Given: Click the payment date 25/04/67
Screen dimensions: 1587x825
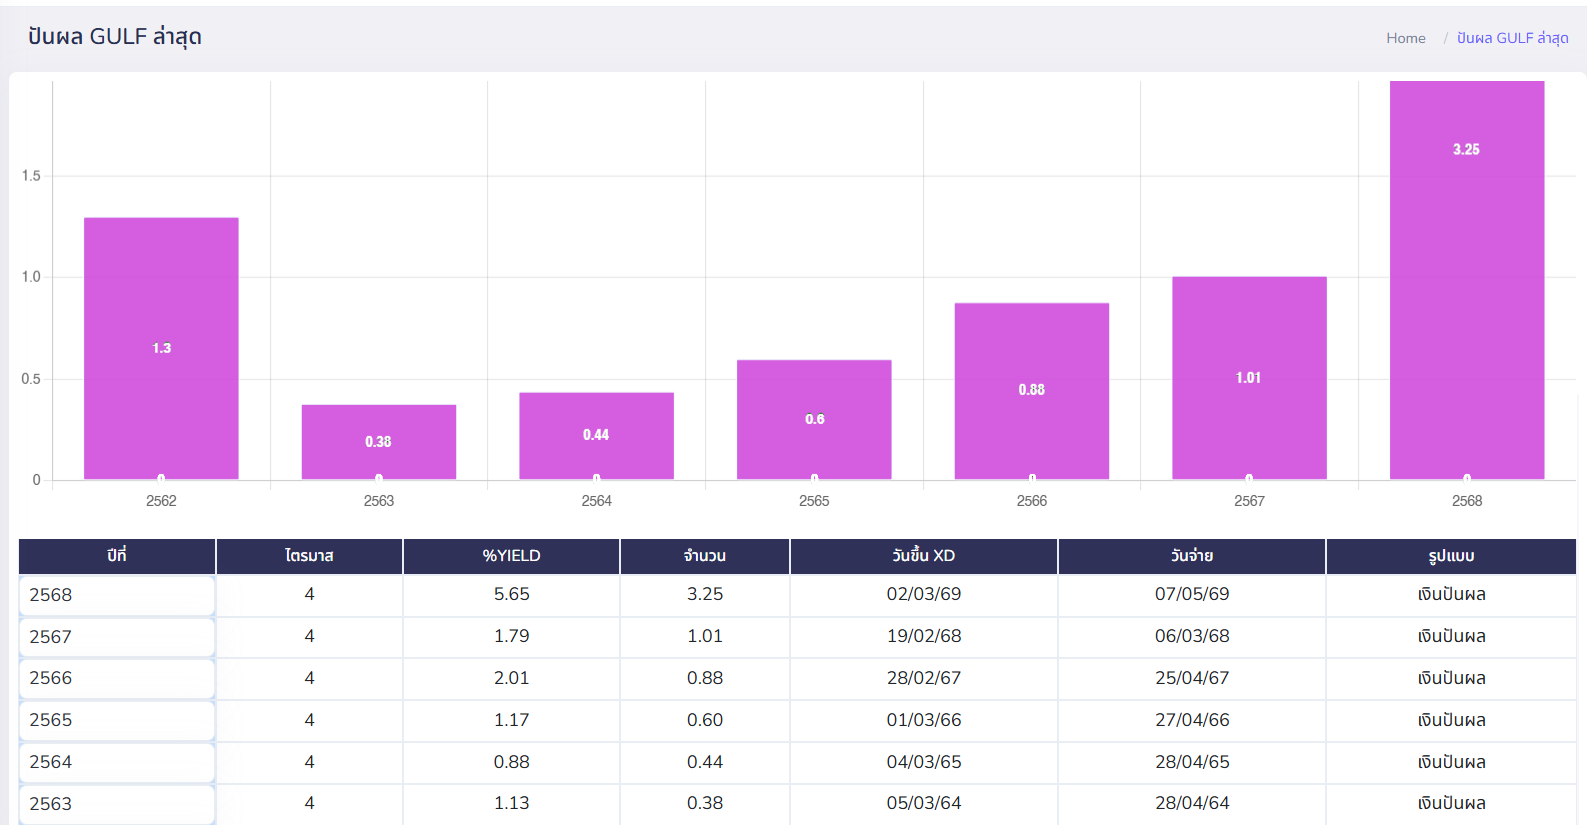Looking at the screenshot, I should 1192,678.
